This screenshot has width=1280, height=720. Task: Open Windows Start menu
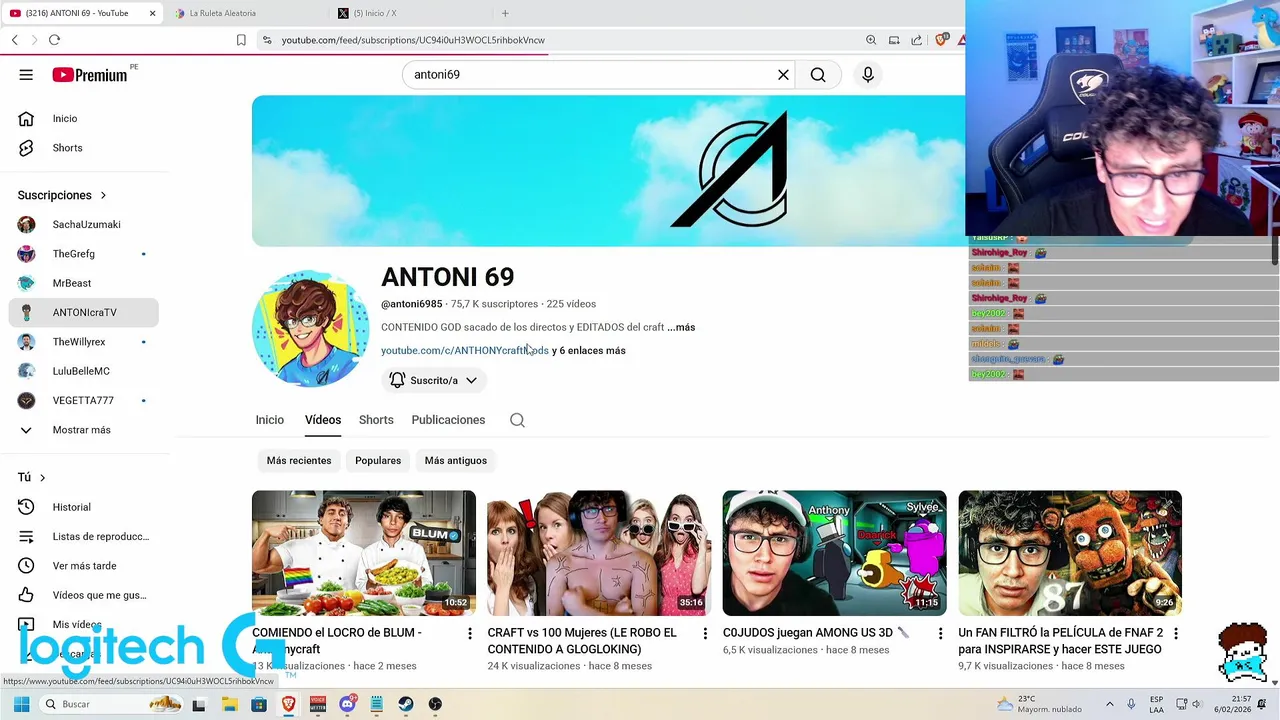(21, 704)
